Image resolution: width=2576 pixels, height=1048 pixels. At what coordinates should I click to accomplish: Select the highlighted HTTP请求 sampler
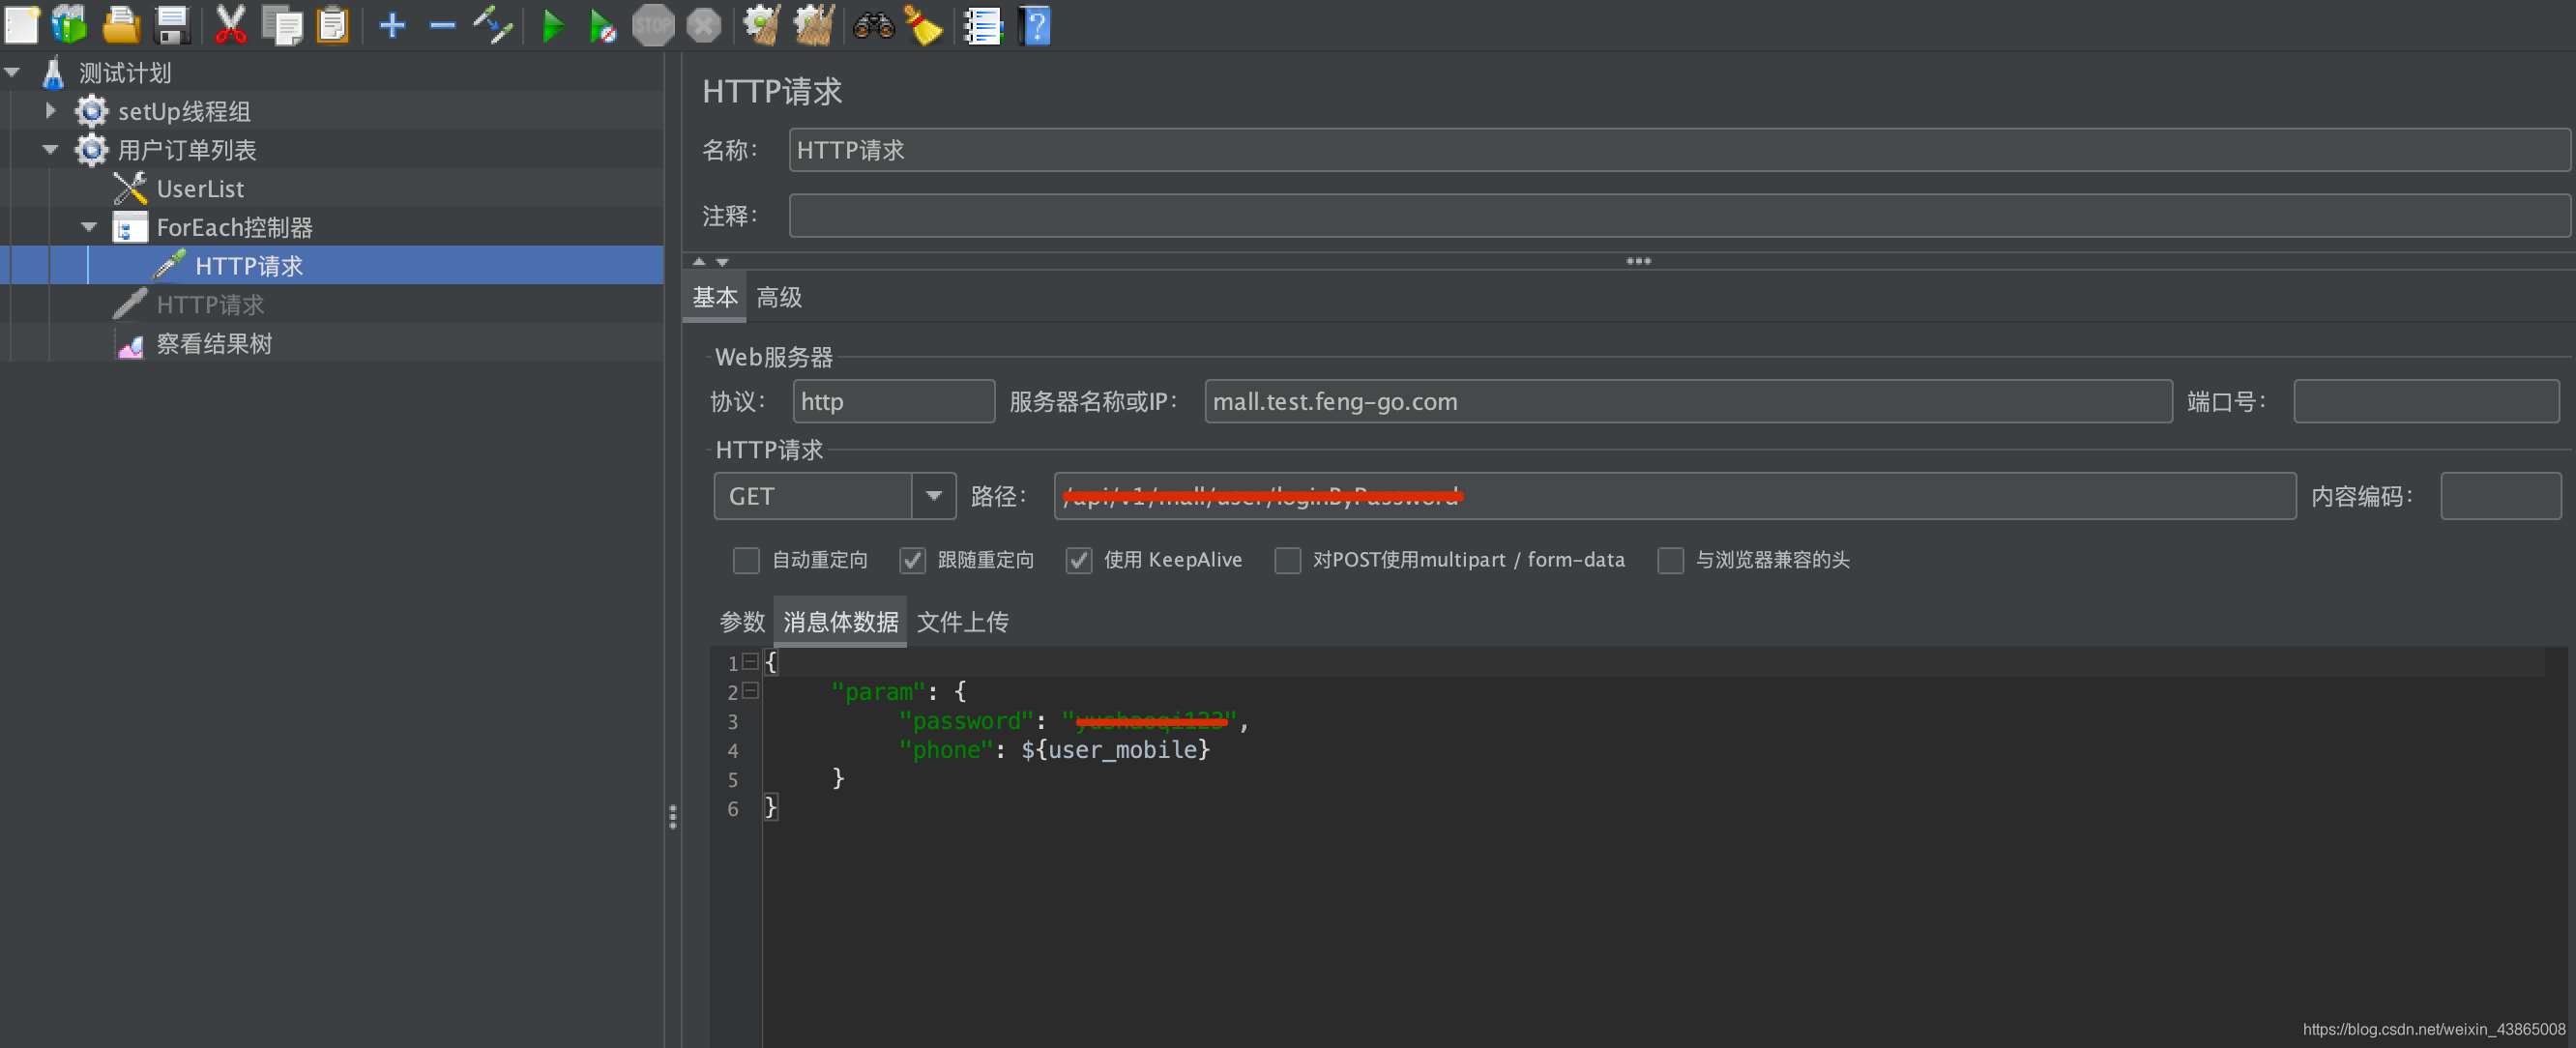coord(249,265)
